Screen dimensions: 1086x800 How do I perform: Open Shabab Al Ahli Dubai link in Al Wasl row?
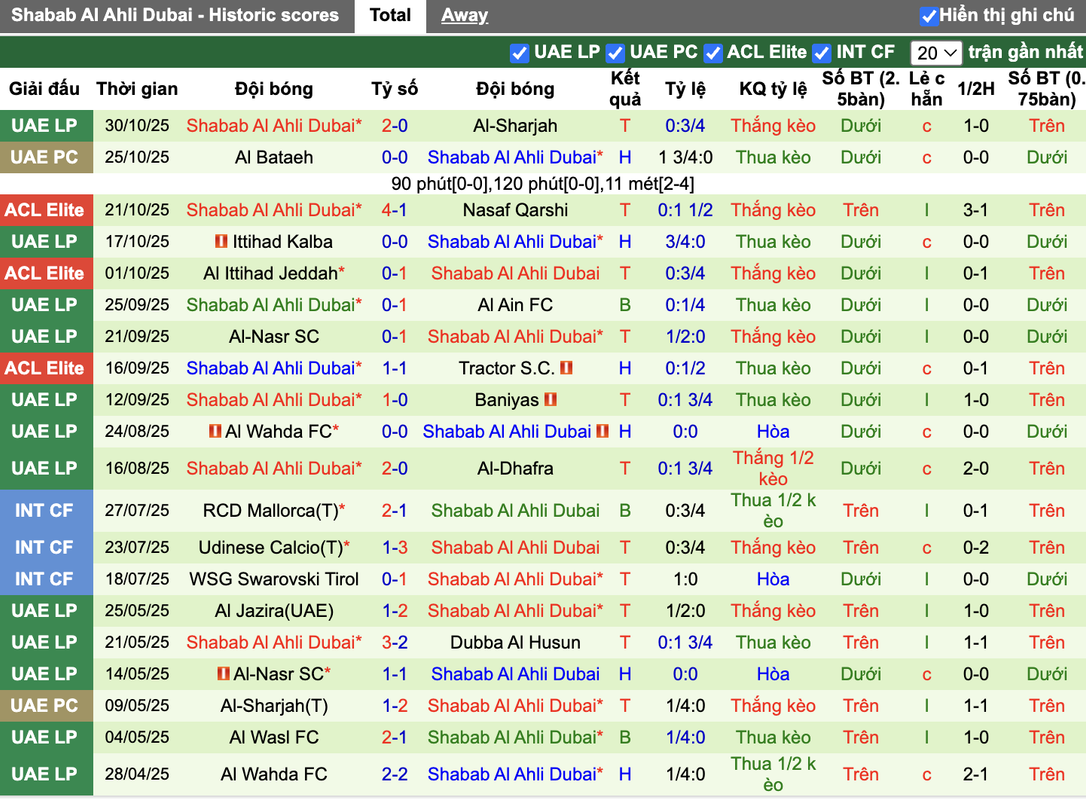515,738
